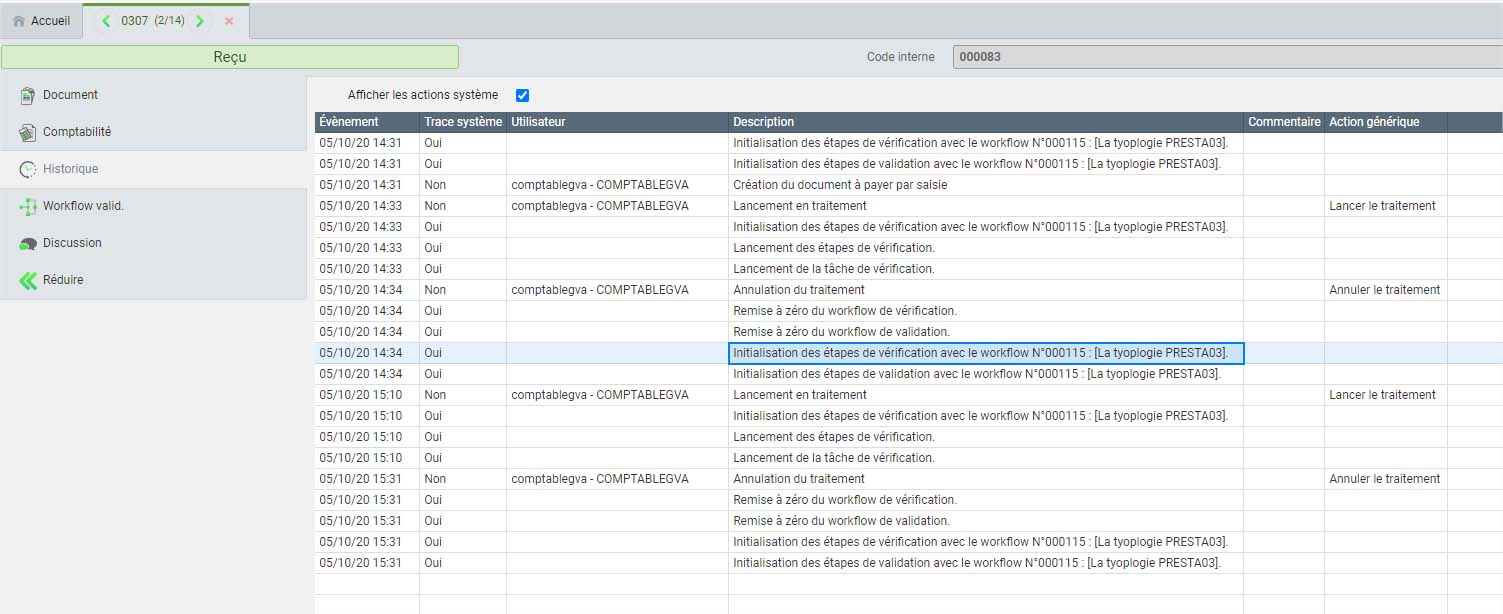Select 'Remise à zéro du workflow de vérification.' at 15:31
Screen dimensions: 1503x614
click(845, 500)
